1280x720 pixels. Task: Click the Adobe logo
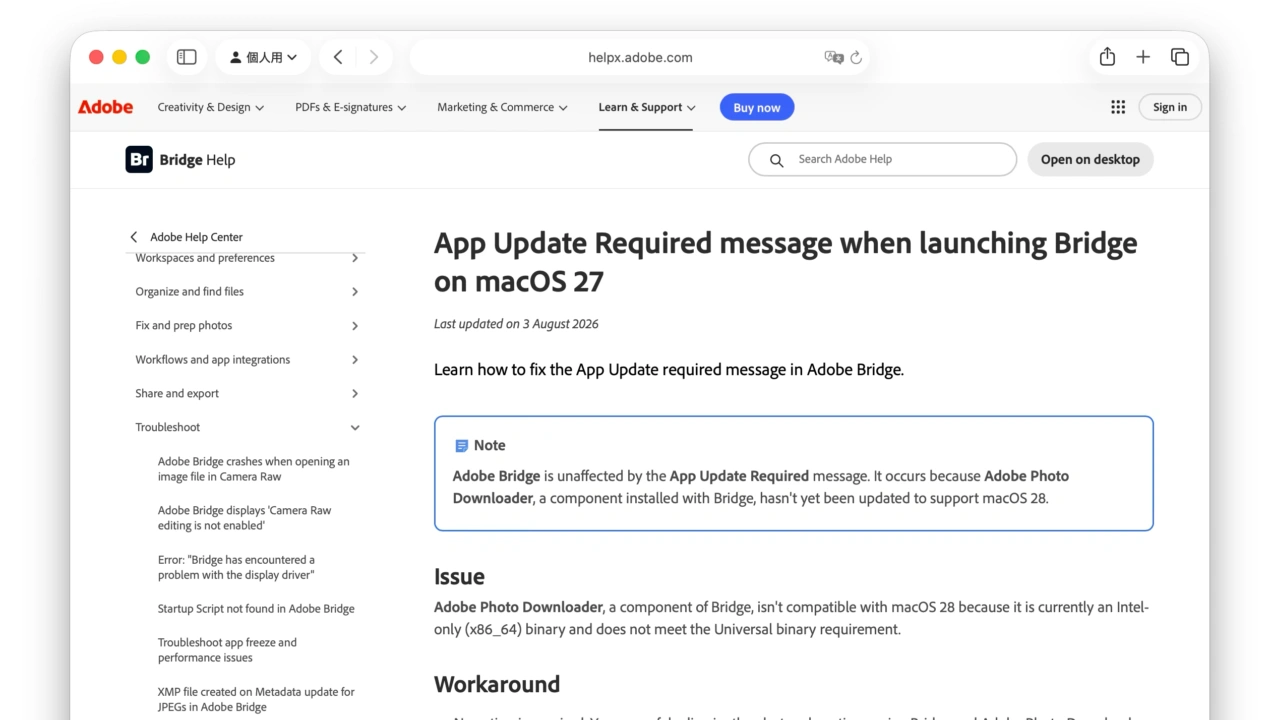point(105,107)
